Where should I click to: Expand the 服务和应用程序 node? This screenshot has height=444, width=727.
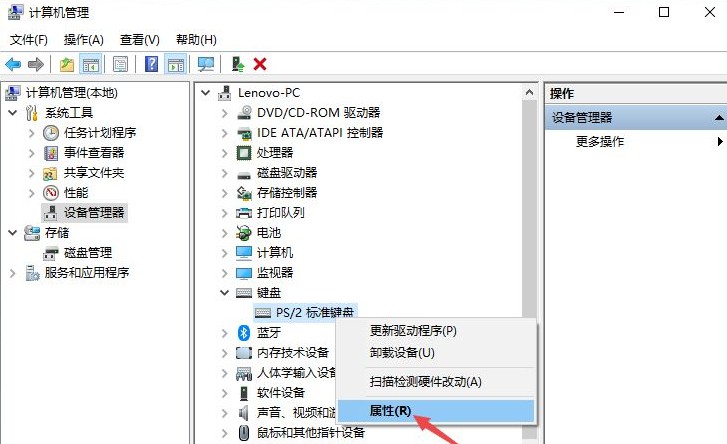click(13, 273)
